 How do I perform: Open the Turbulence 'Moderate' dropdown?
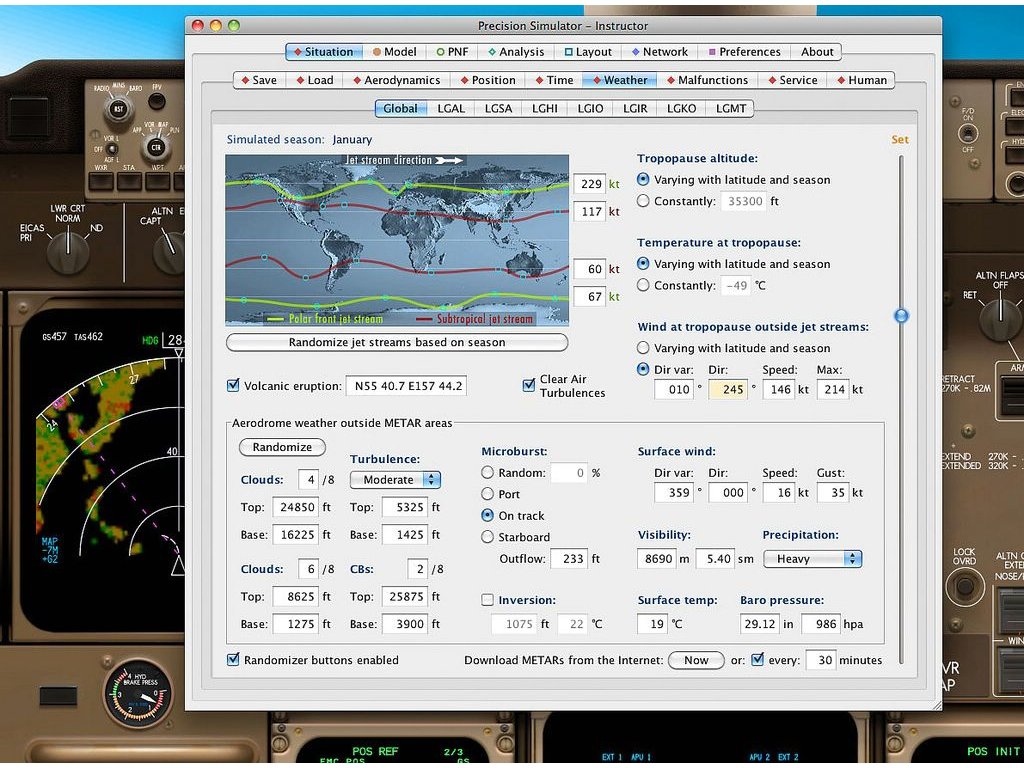point(395,479)
